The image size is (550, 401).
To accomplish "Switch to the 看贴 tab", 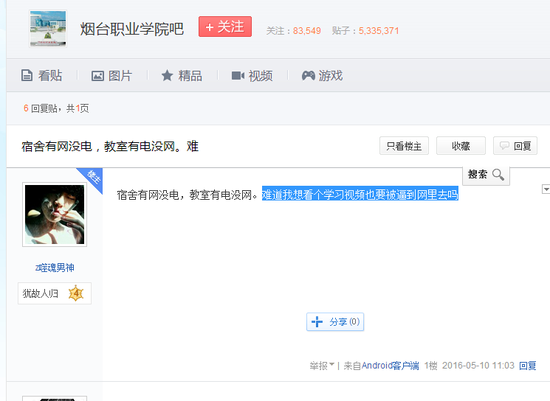I will tap(42, 75).
